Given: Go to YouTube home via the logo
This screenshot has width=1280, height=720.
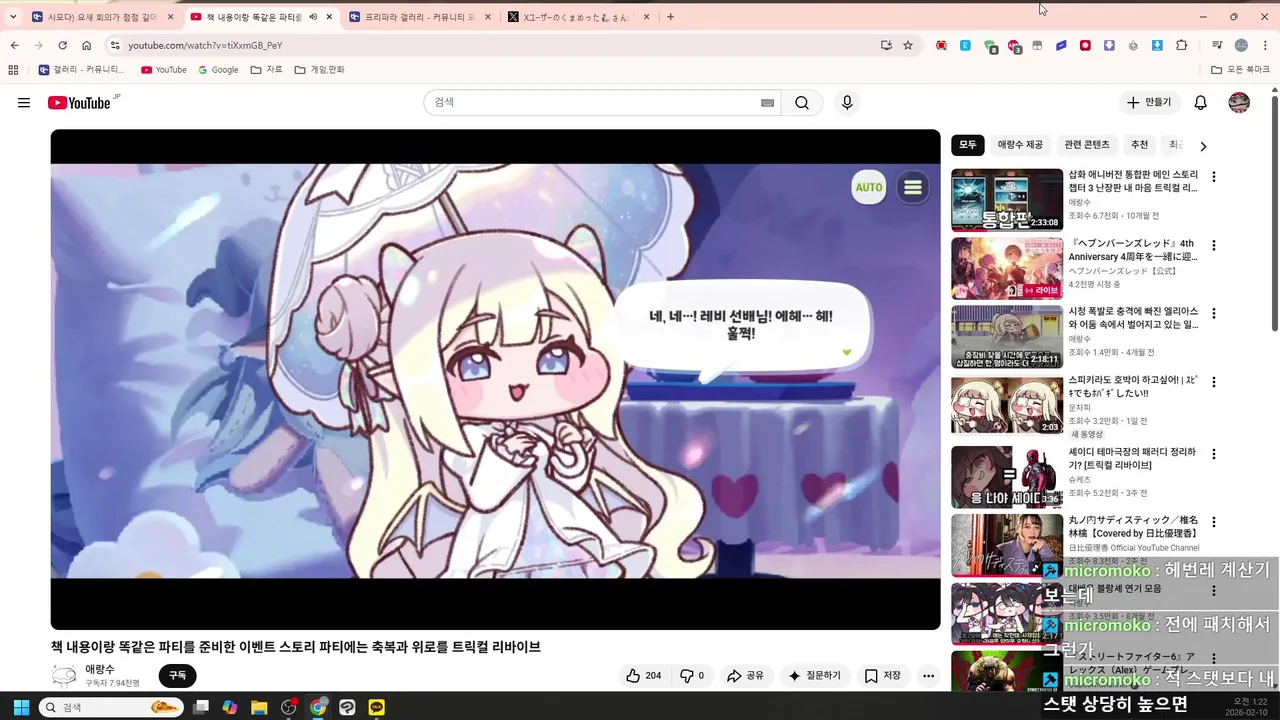Looking at the screenshot, I should 80,103.
